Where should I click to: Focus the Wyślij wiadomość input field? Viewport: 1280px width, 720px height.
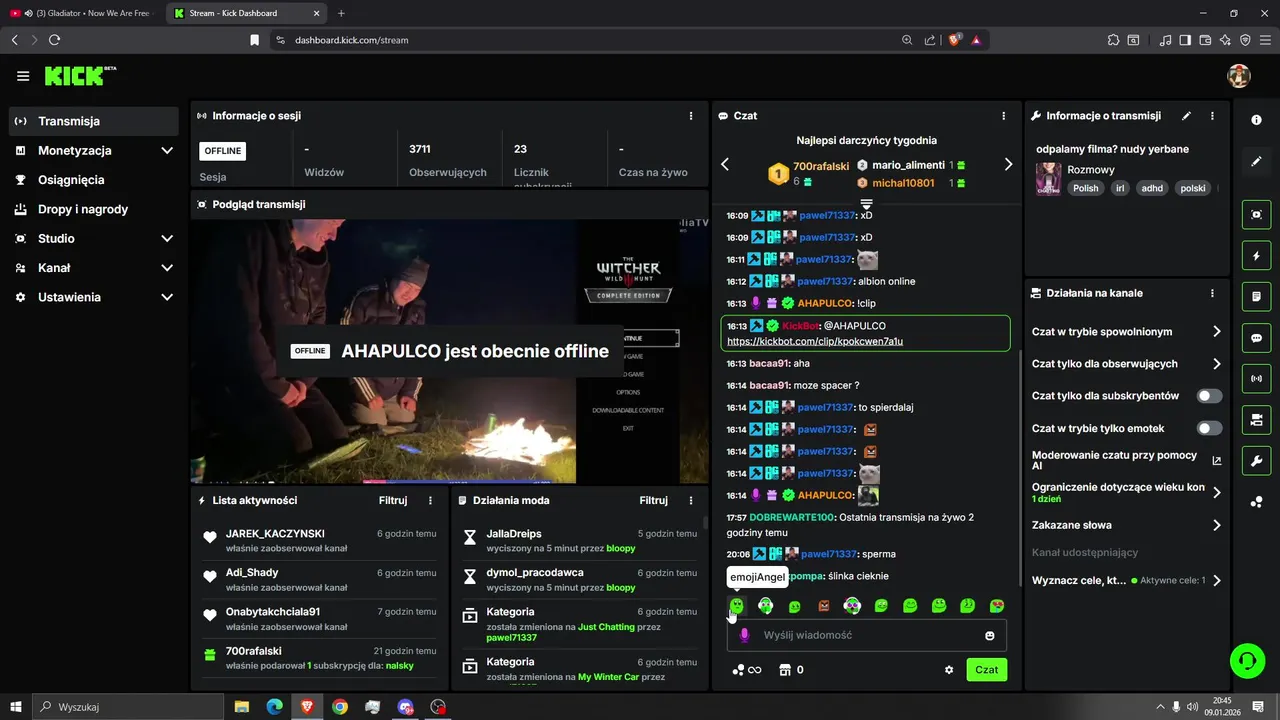coord(866,636)
